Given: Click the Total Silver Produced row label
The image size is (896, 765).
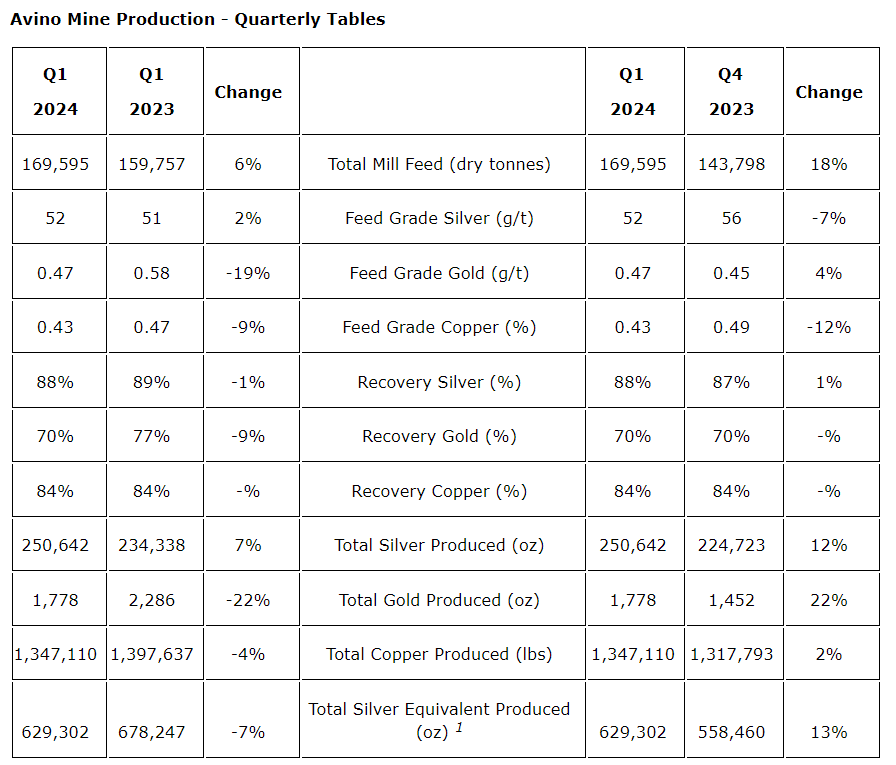Looking at the screenshot, I should coord(439,545).
